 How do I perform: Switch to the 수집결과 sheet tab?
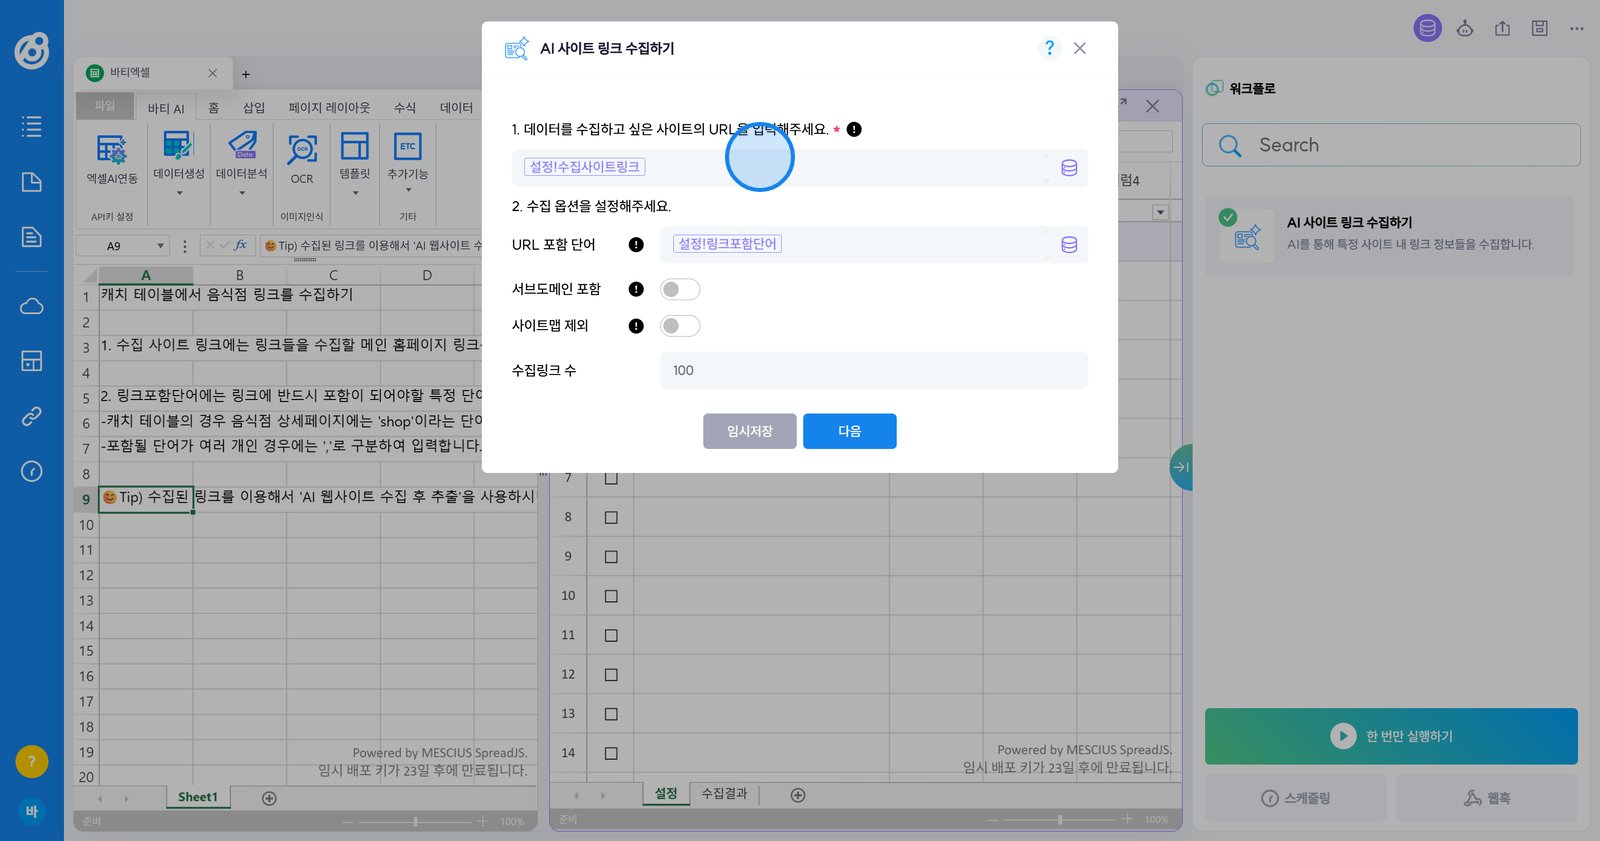click(724, 794)
